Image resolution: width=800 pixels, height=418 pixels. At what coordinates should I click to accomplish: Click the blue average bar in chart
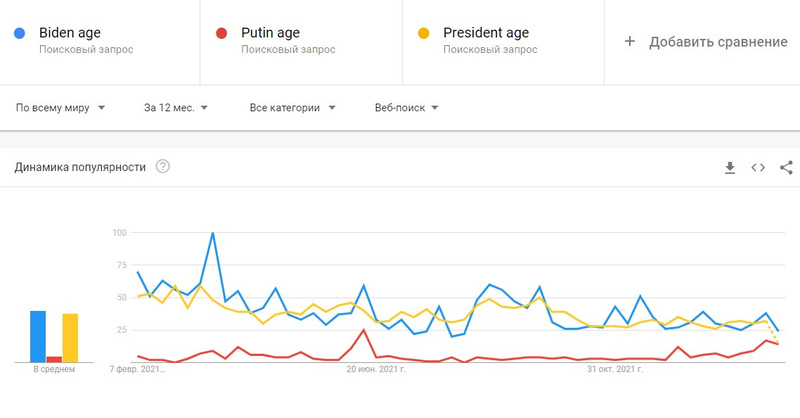[x=38, y=336]
